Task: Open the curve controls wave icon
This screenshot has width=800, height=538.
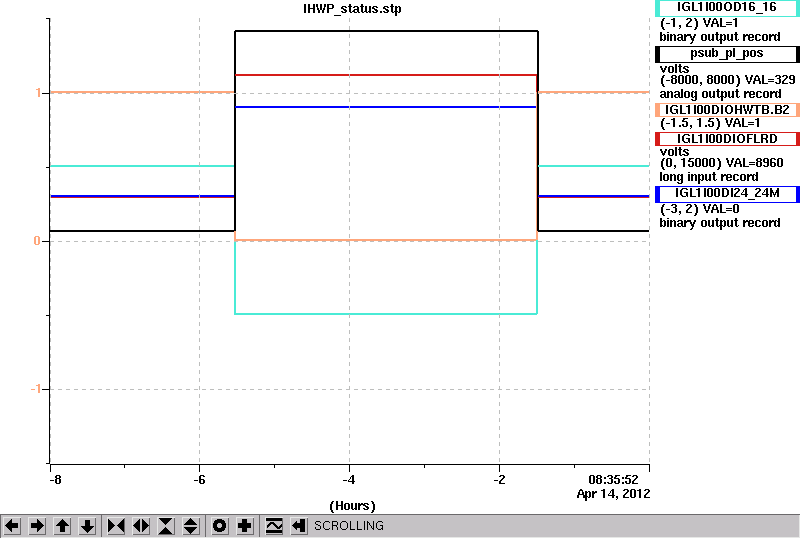Action: pos(274,526)
